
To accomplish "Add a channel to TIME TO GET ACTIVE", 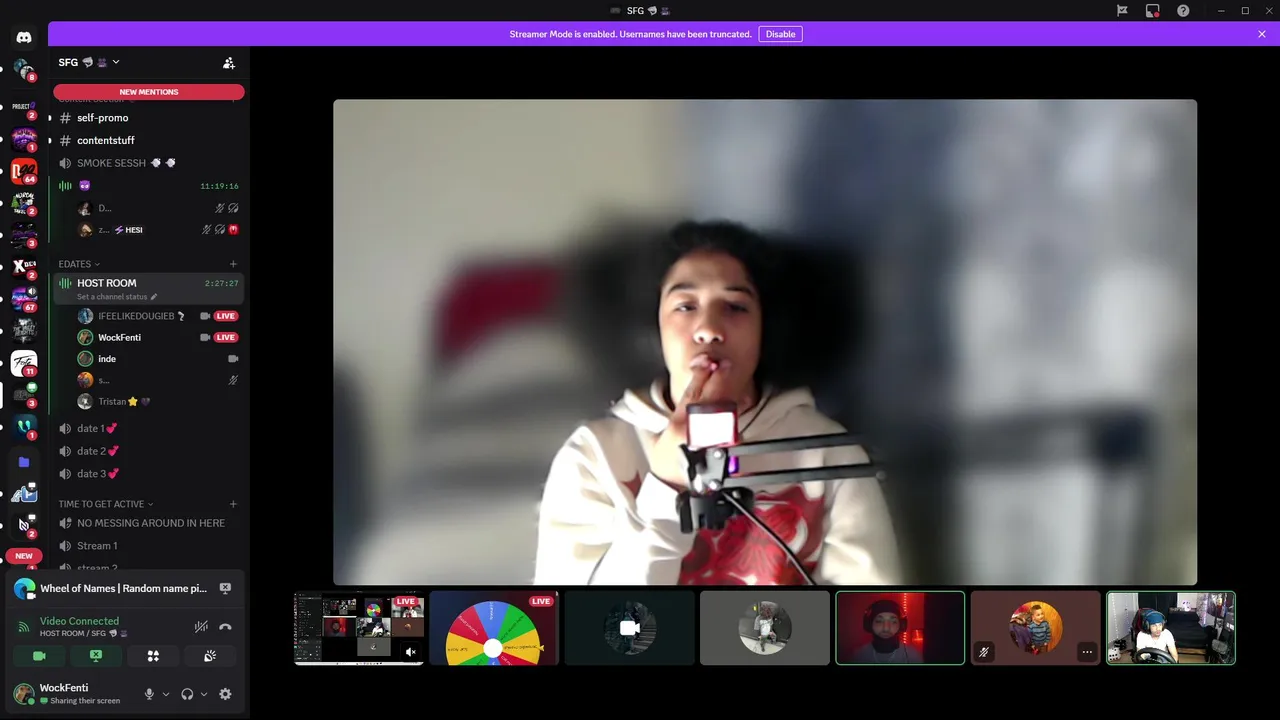I will (233, 504).
